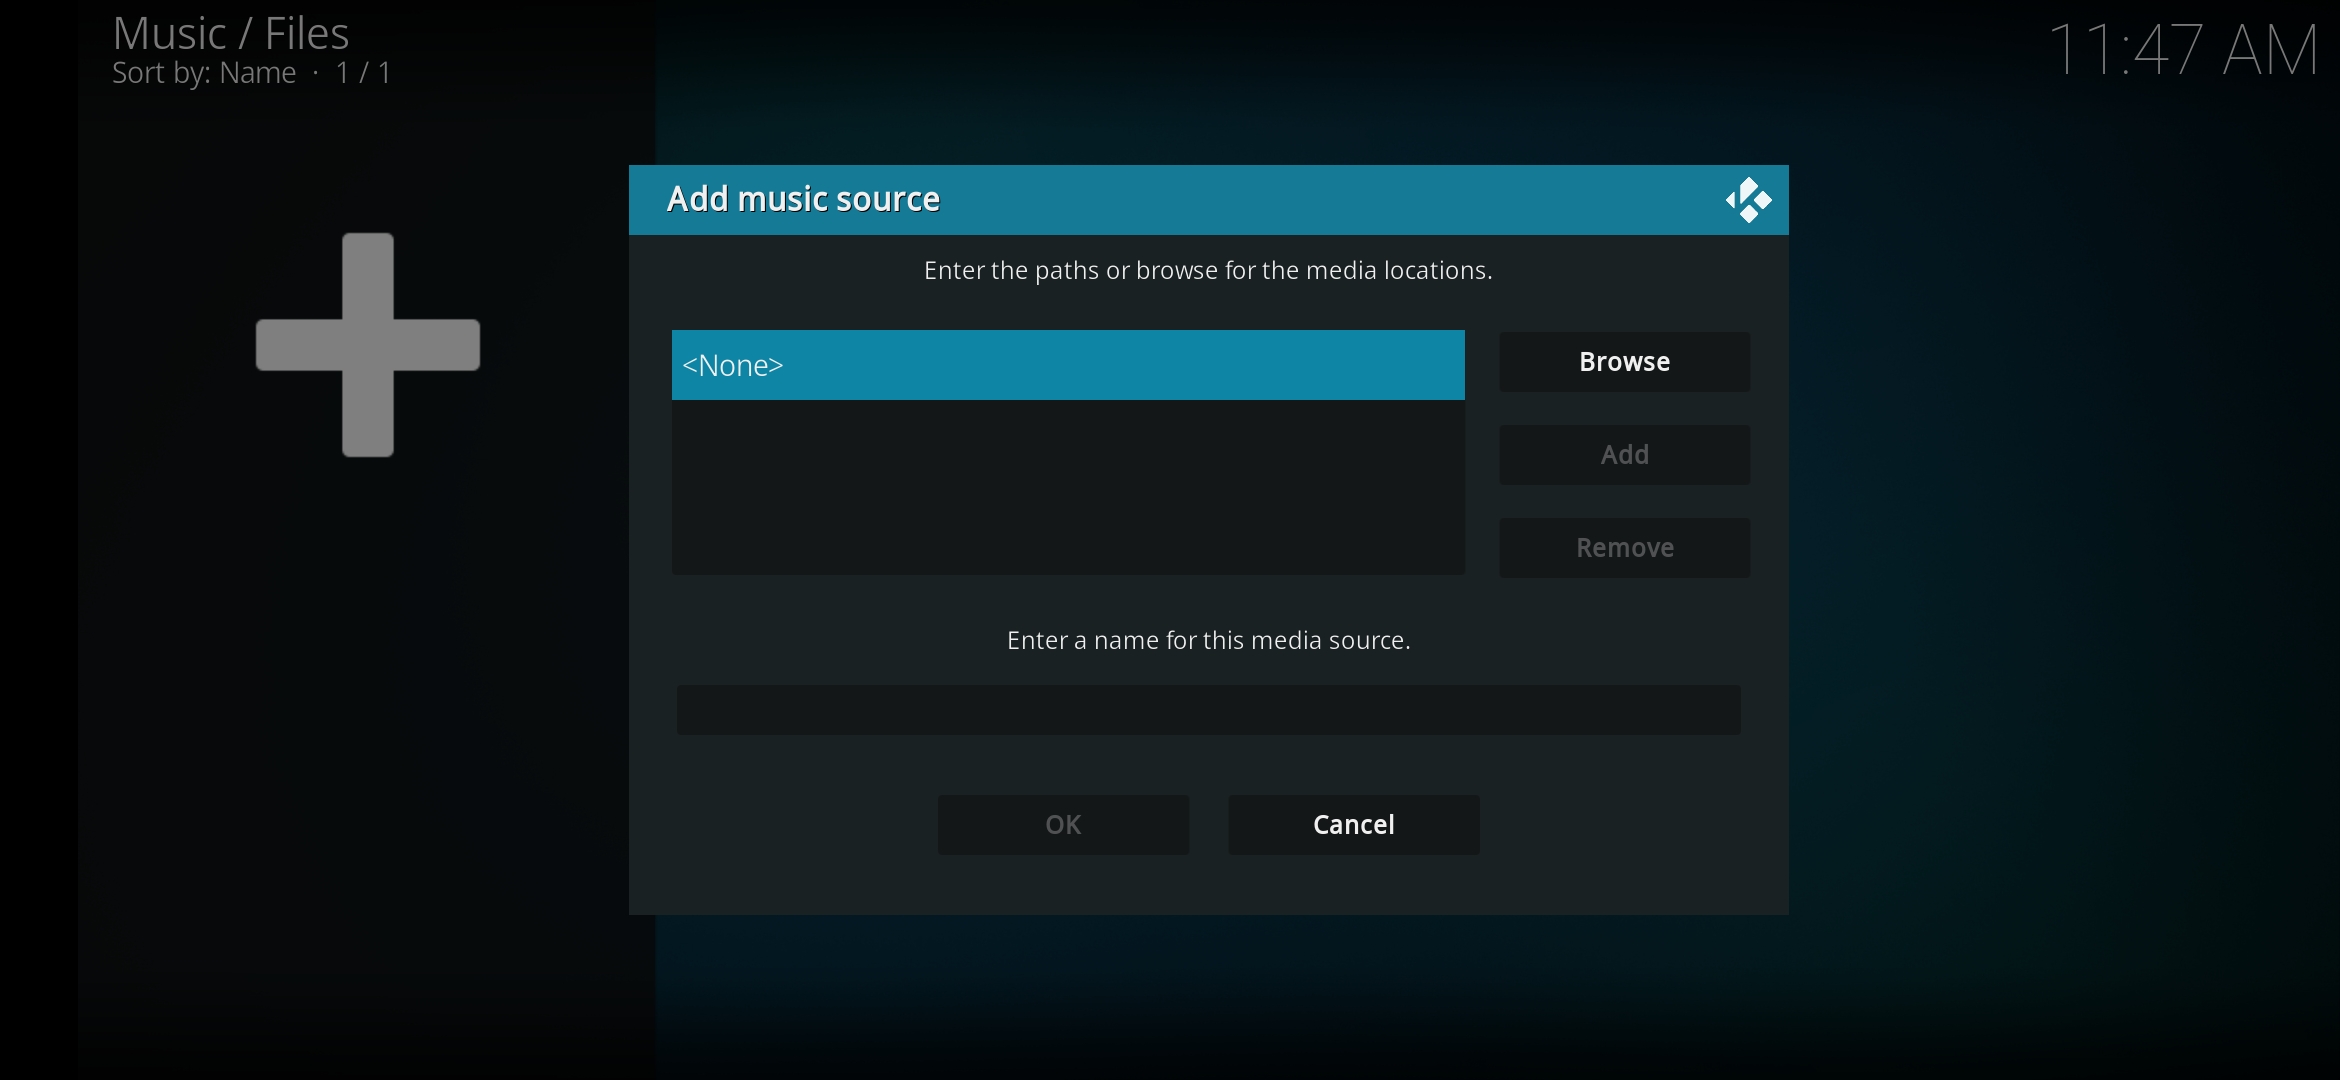2340x1080 pixels.
Task: Select the <None> path entry
Action: pos(1067,365)
